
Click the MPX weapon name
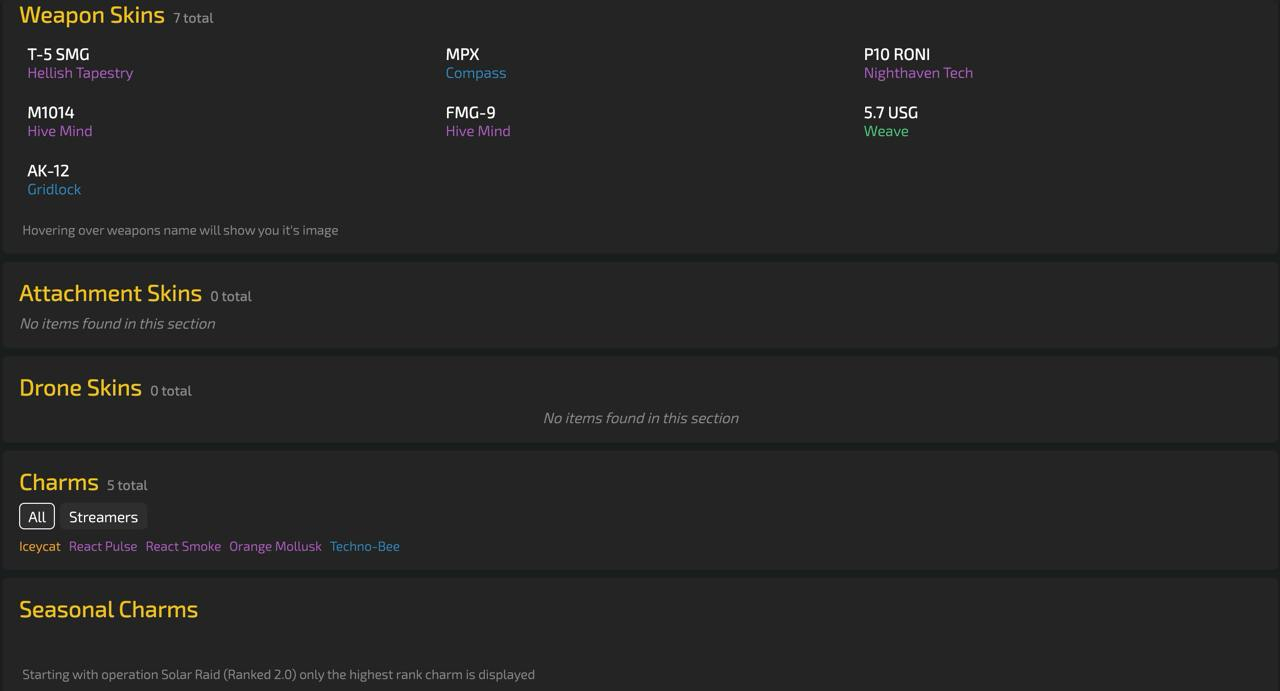point(462,54)
